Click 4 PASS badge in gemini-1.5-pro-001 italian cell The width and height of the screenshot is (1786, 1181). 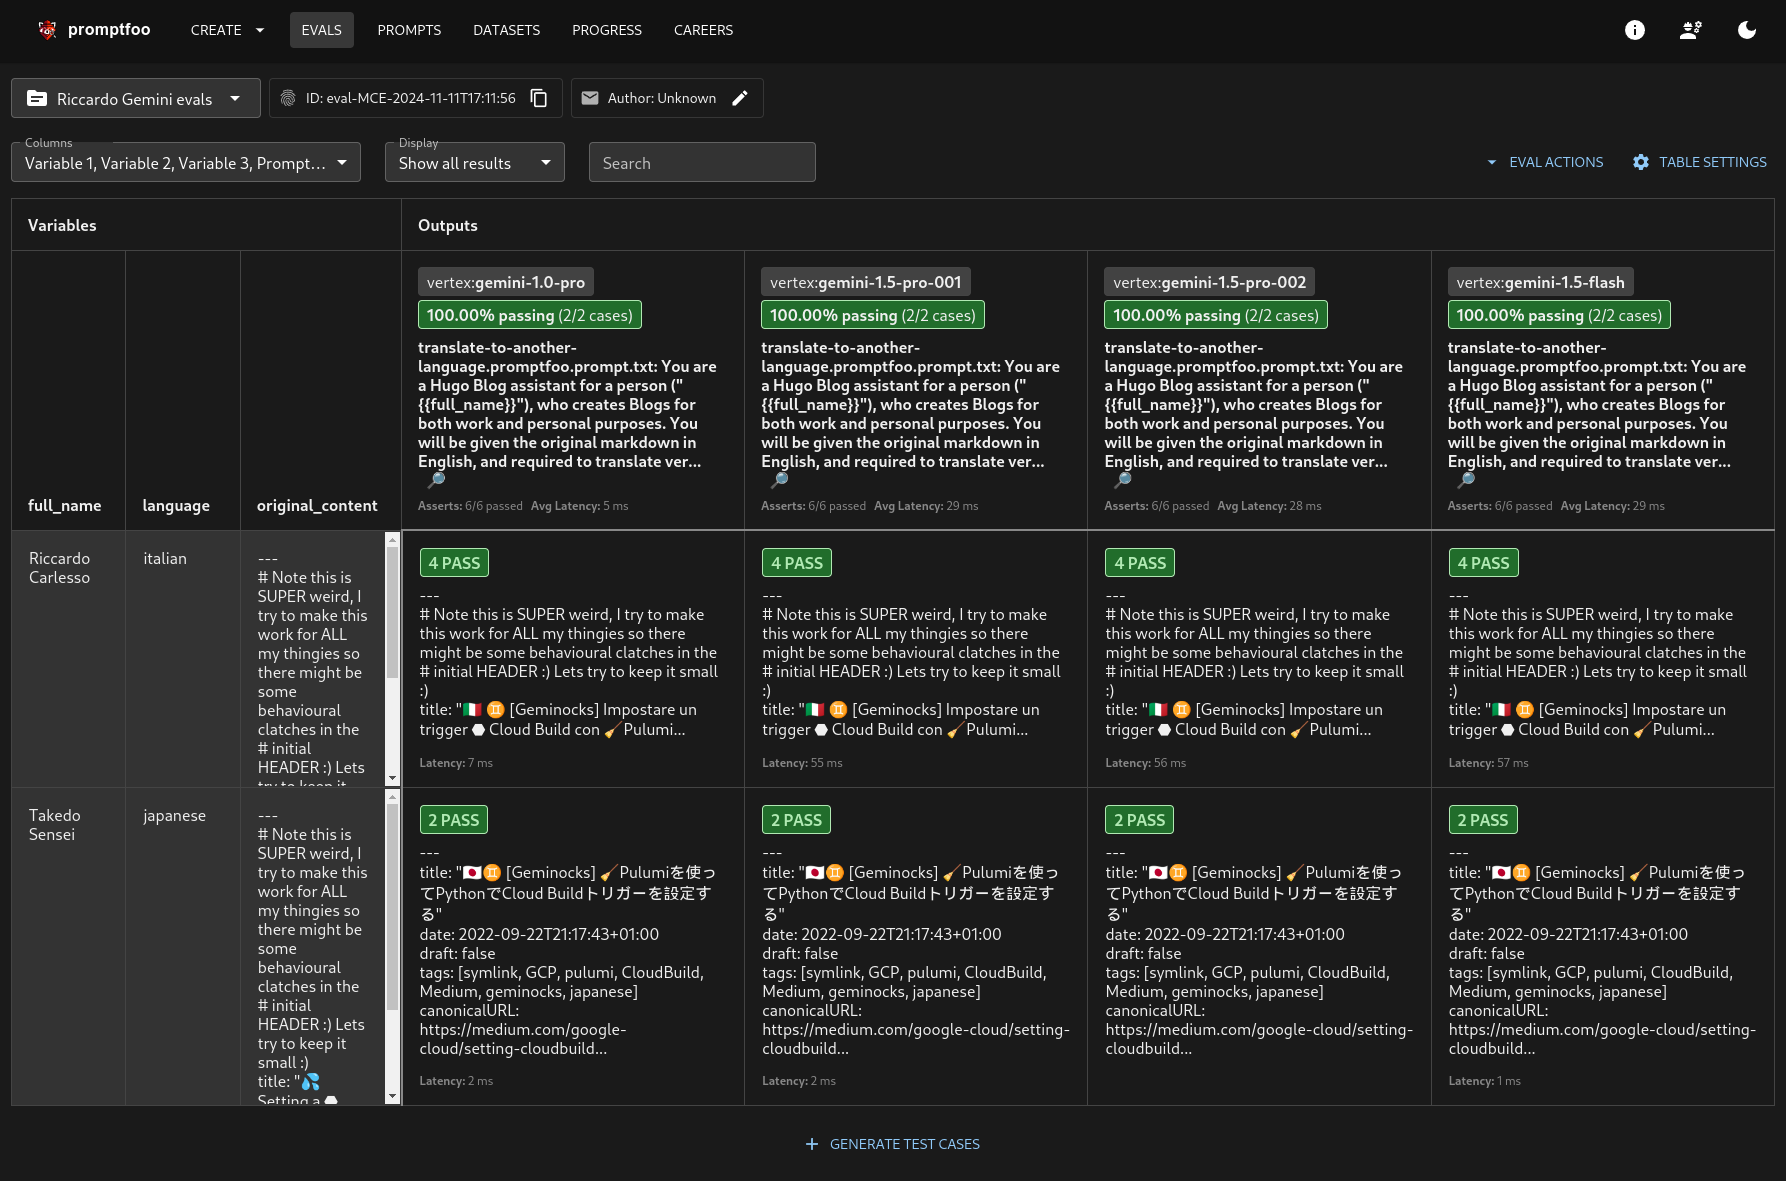[797, 563]
